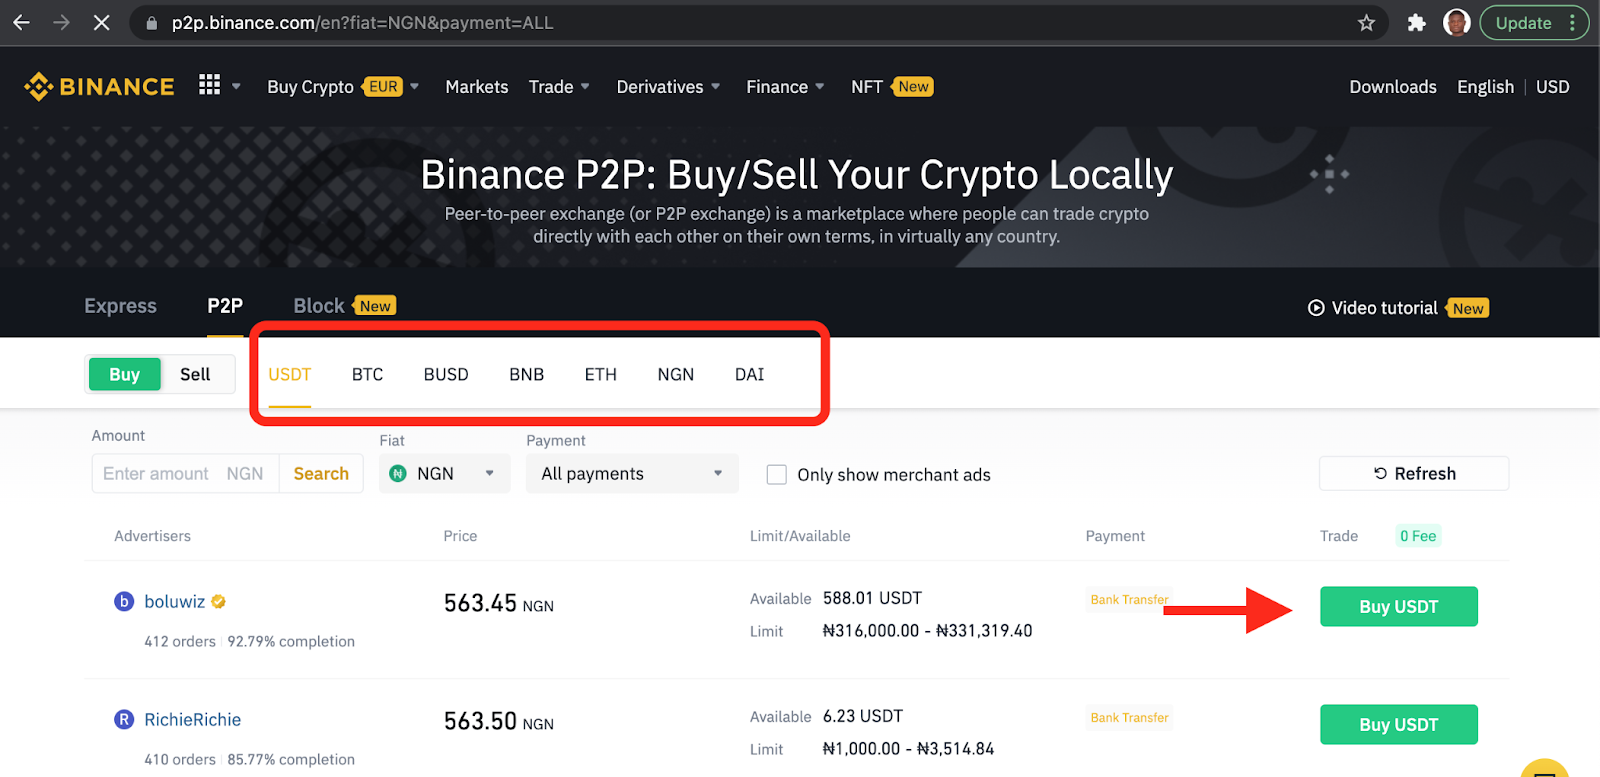Select the BUSD coin tab
Viewport: 1600px width, 777px height.
[x=446, y=374]
